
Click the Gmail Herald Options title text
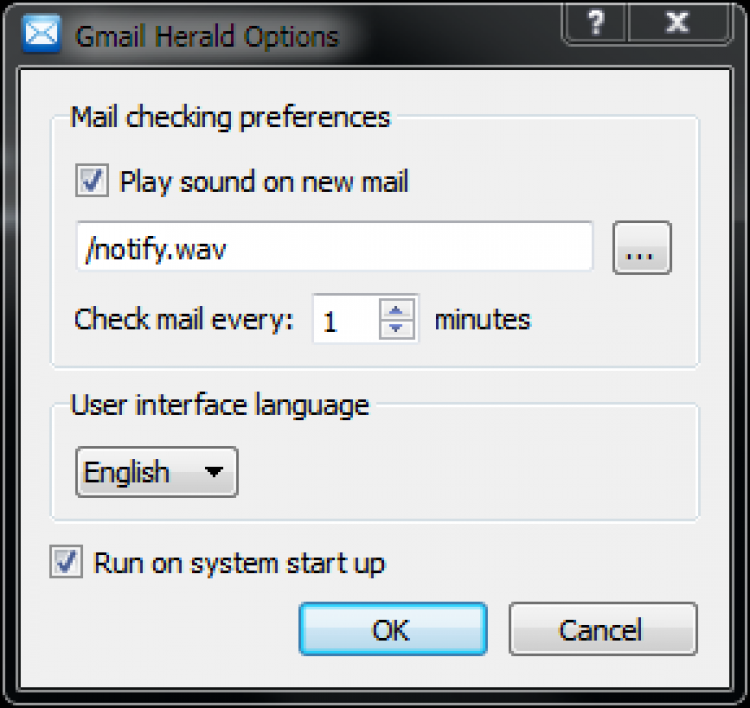(x=208, y=37)
